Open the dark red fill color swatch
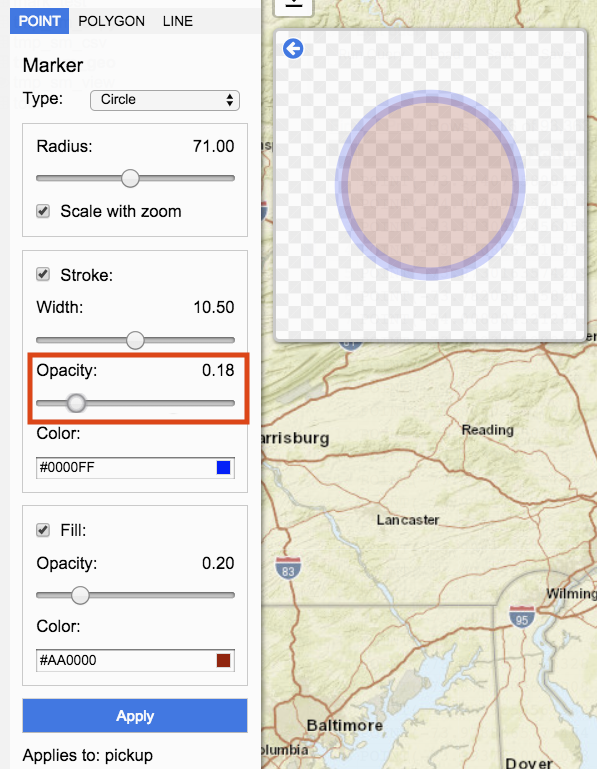The image size is (597, 769). [224, 660]
